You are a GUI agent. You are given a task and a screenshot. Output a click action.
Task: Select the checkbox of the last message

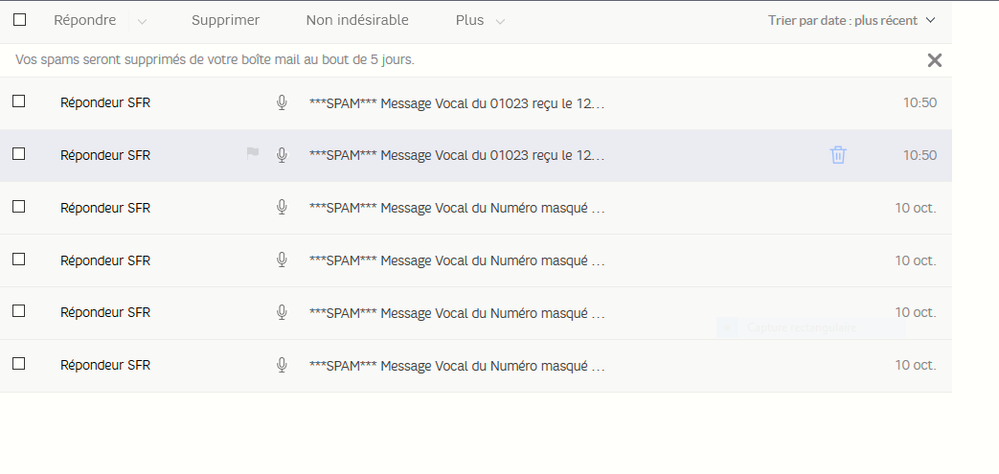pyautogui.click(x=19, y=364)
